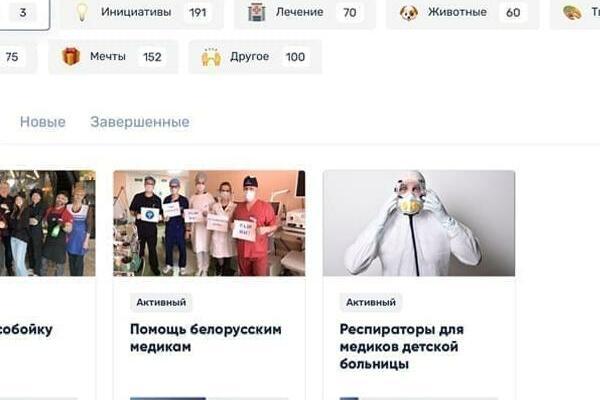Click the count 152 next to Мечты
Image resolution: width=600 pixels, height=400 pixels.
point(152,57)
